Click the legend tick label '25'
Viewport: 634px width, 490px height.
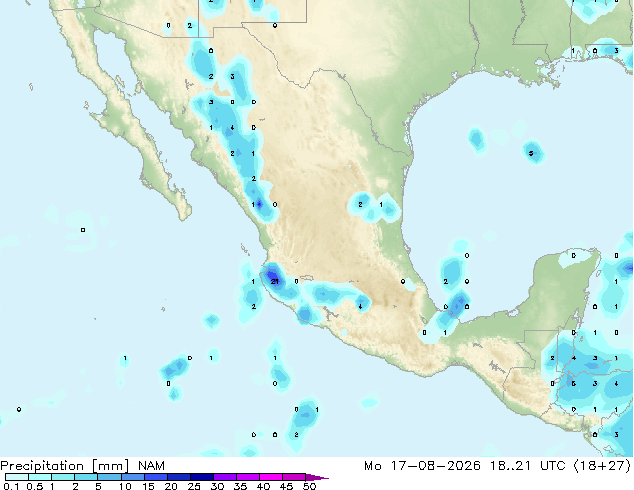point(194,486)
